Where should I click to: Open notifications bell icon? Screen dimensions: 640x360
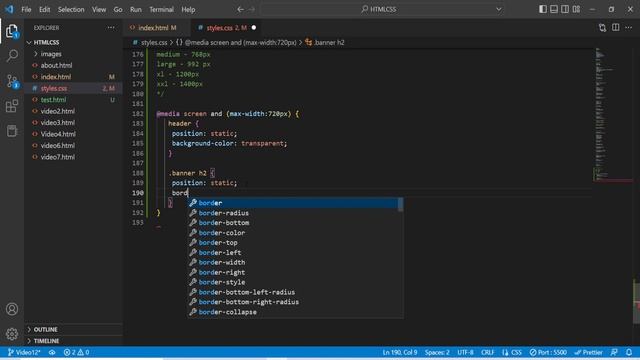pos(629,352)
